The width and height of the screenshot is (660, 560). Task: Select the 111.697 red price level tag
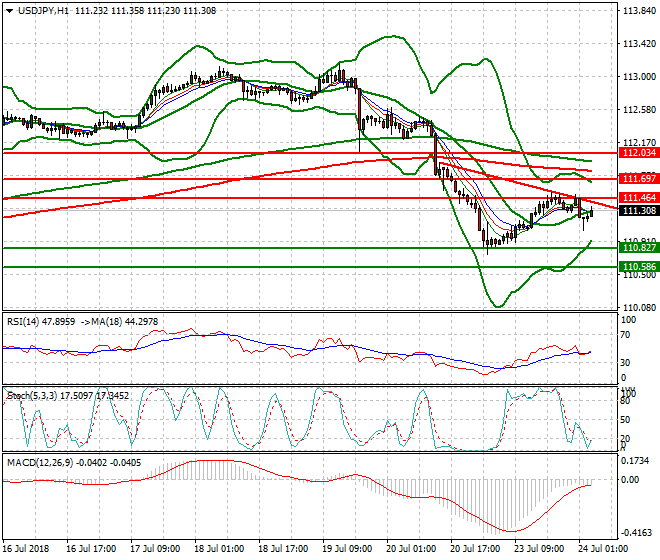click(638, 178)
